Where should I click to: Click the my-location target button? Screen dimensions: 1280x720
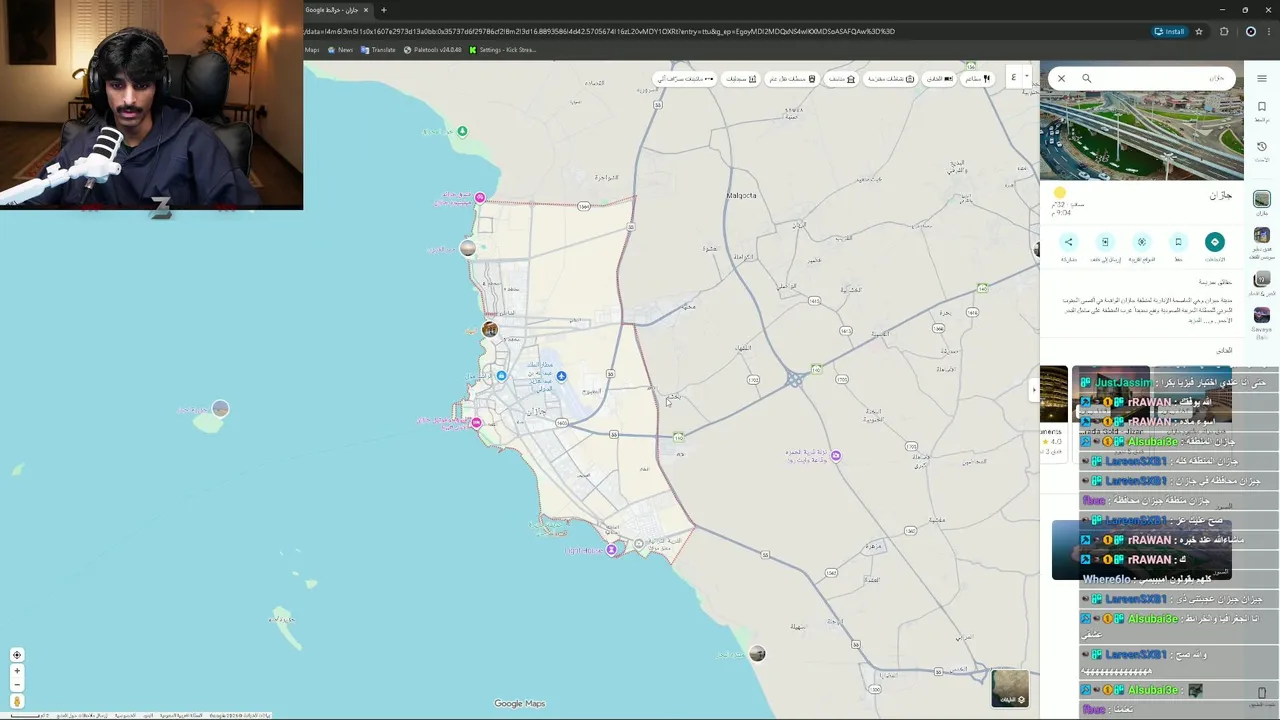point(17,655)
